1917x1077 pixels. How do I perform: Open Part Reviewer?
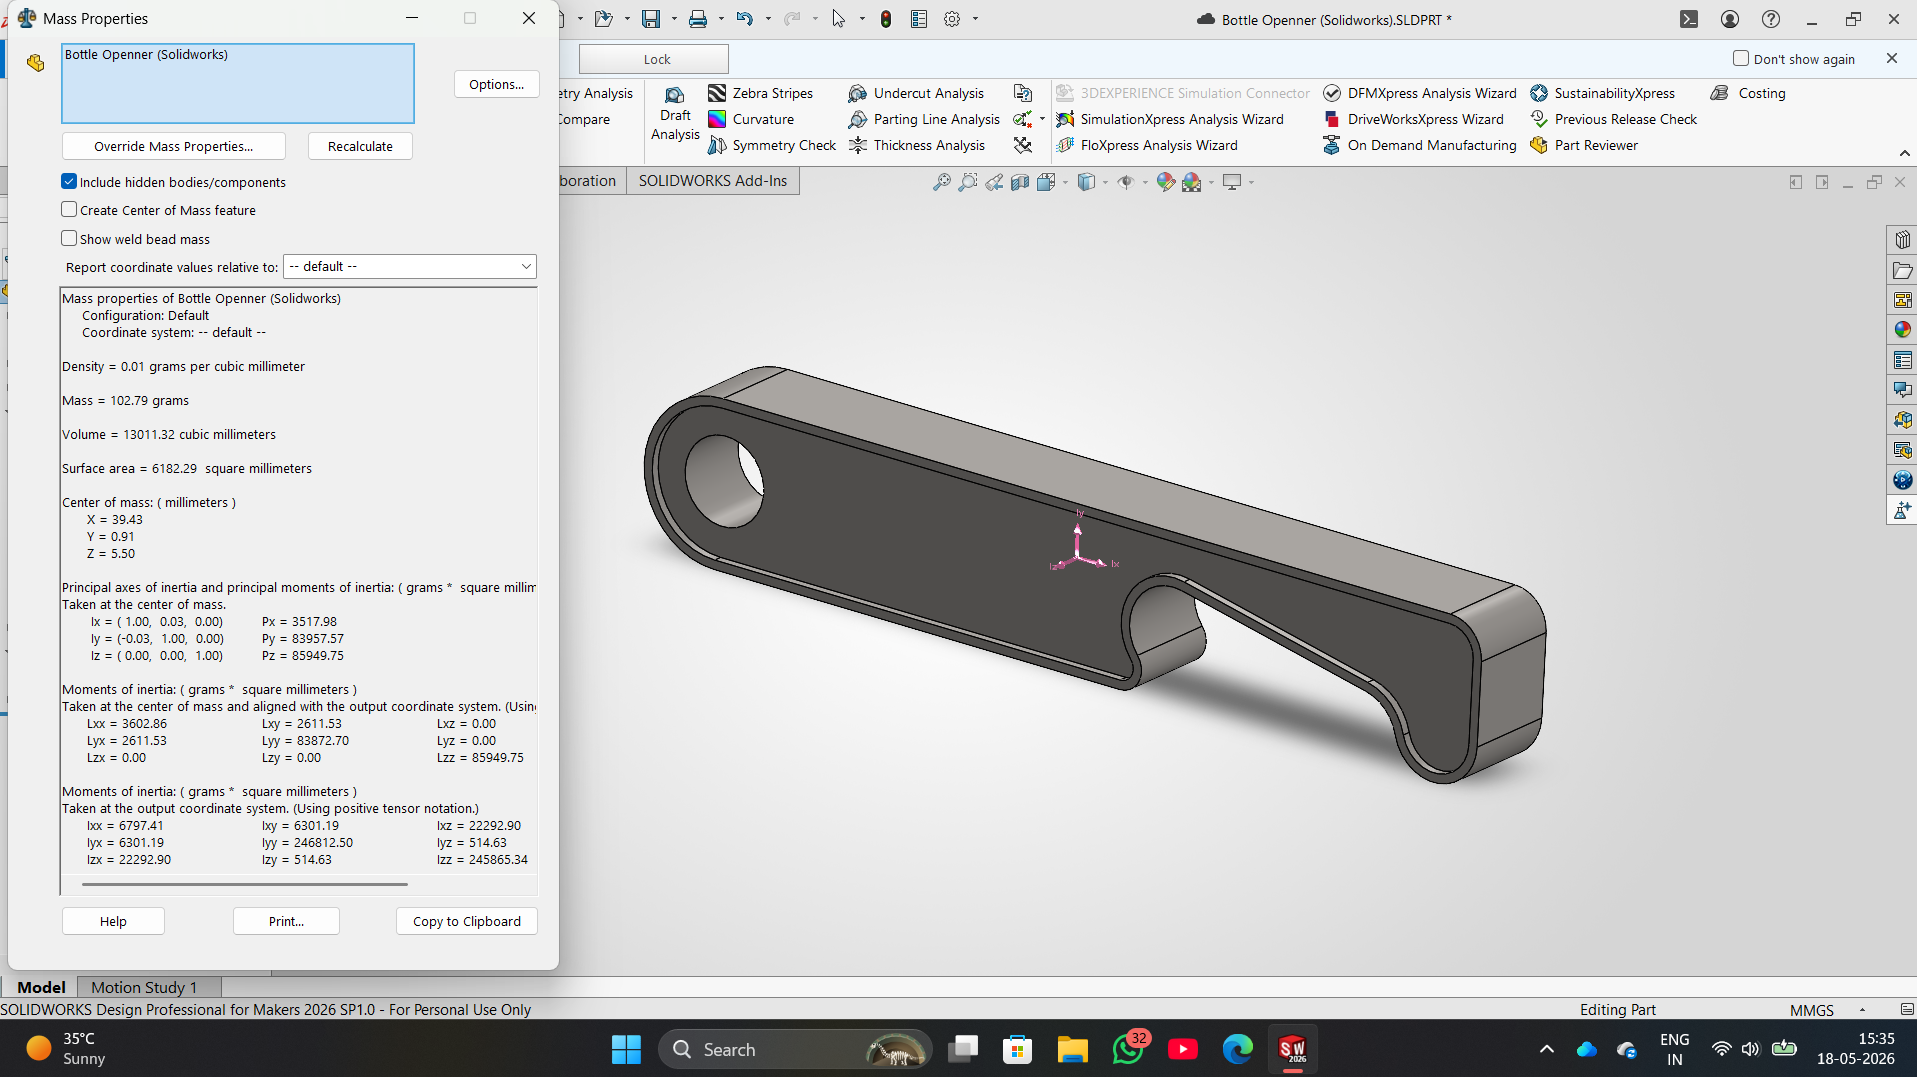[x=1584, y=145]
